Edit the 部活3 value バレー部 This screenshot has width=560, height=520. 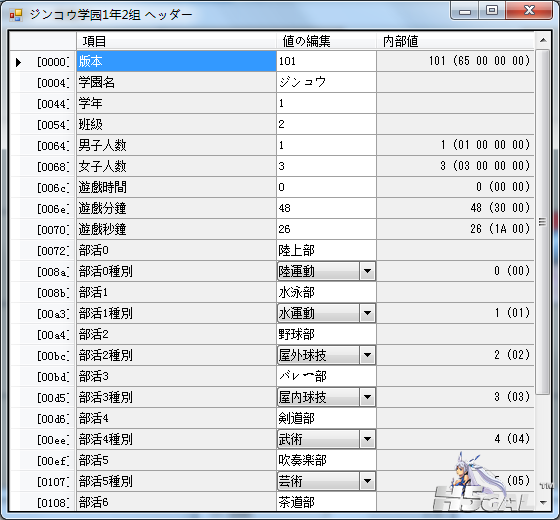coord(326,376)
